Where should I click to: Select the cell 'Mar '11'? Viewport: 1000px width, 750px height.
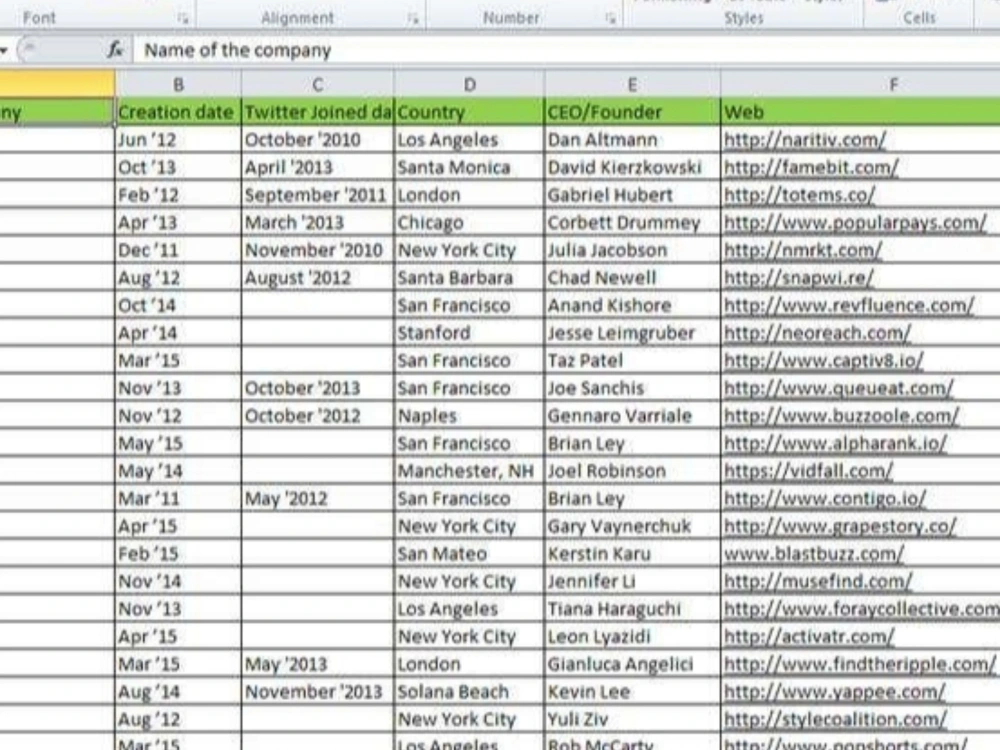(179, 499)
